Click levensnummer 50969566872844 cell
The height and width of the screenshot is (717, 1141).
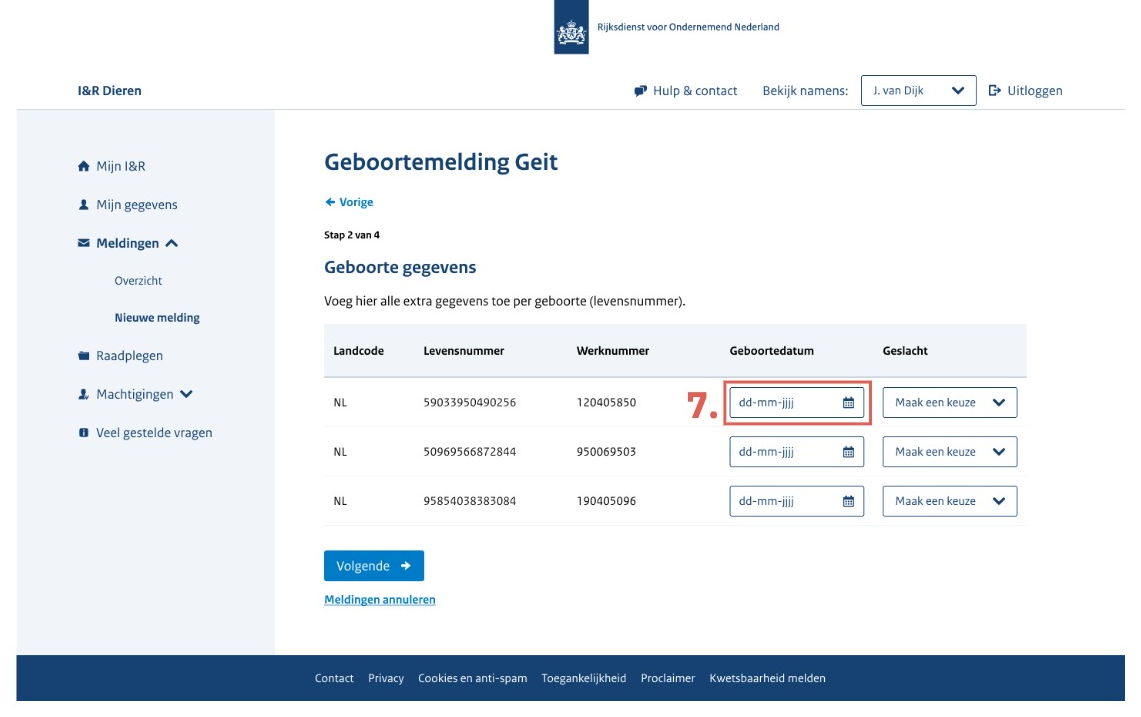pos(470,452)
